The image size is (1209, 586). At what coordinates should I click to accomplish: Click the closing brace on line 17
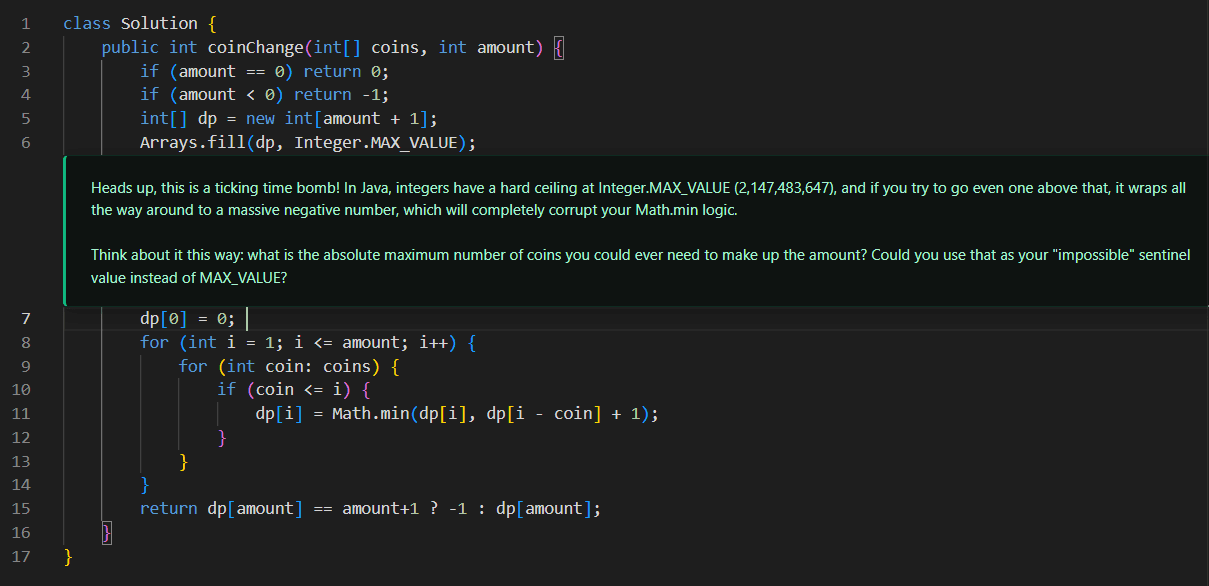(x=67, y=556)
